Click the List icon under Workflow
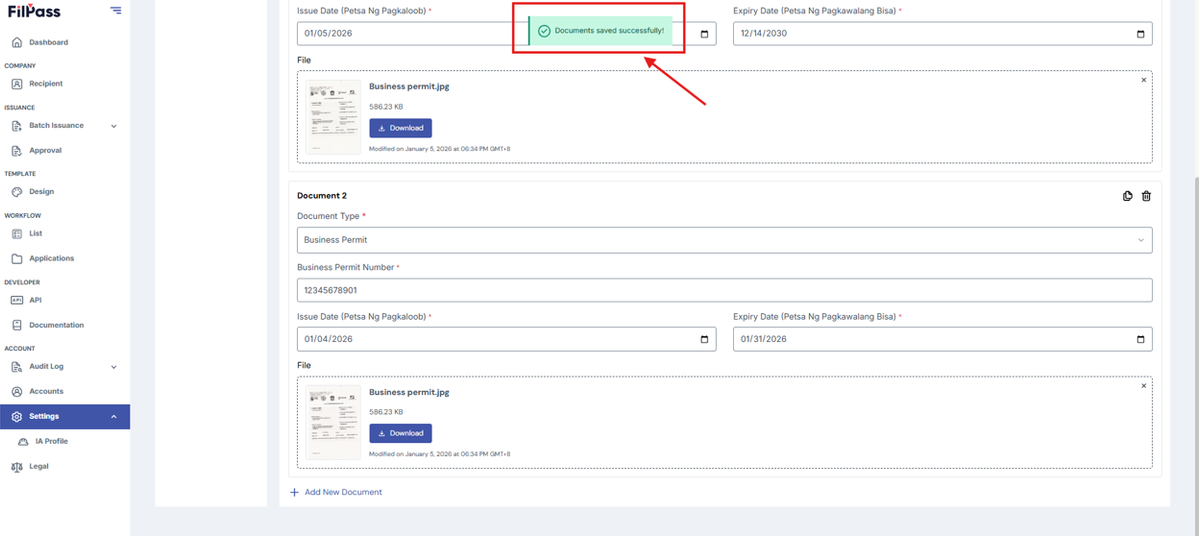The height and width of the screenshot is (536, 1200). (x=17, y=234)
